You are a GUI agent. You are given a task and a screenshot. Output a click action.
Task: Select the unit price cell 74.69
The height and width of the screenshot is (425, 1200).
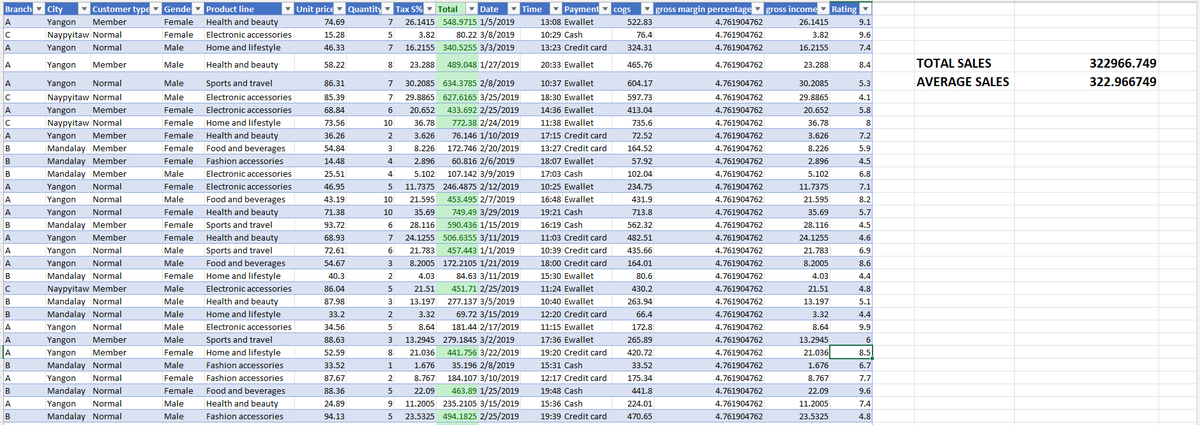coord(318,21)
